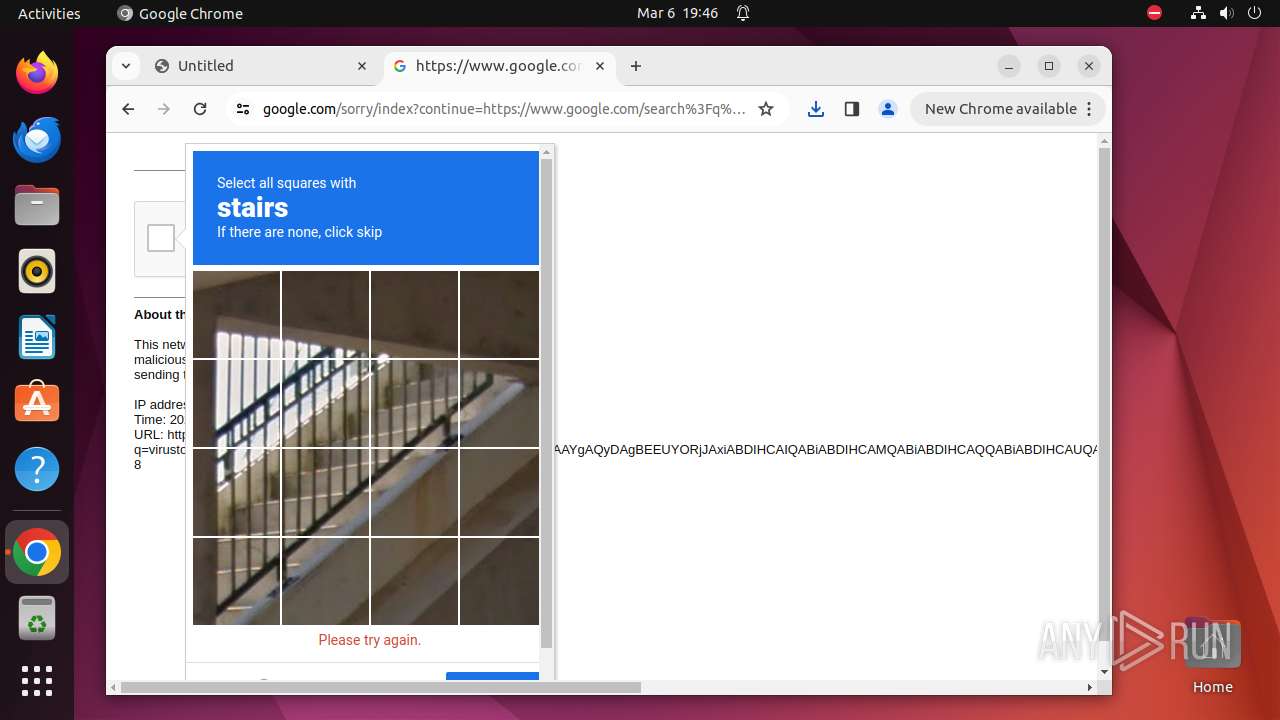Select captcha tile in third row, fourth column

(x=499, y=492)
